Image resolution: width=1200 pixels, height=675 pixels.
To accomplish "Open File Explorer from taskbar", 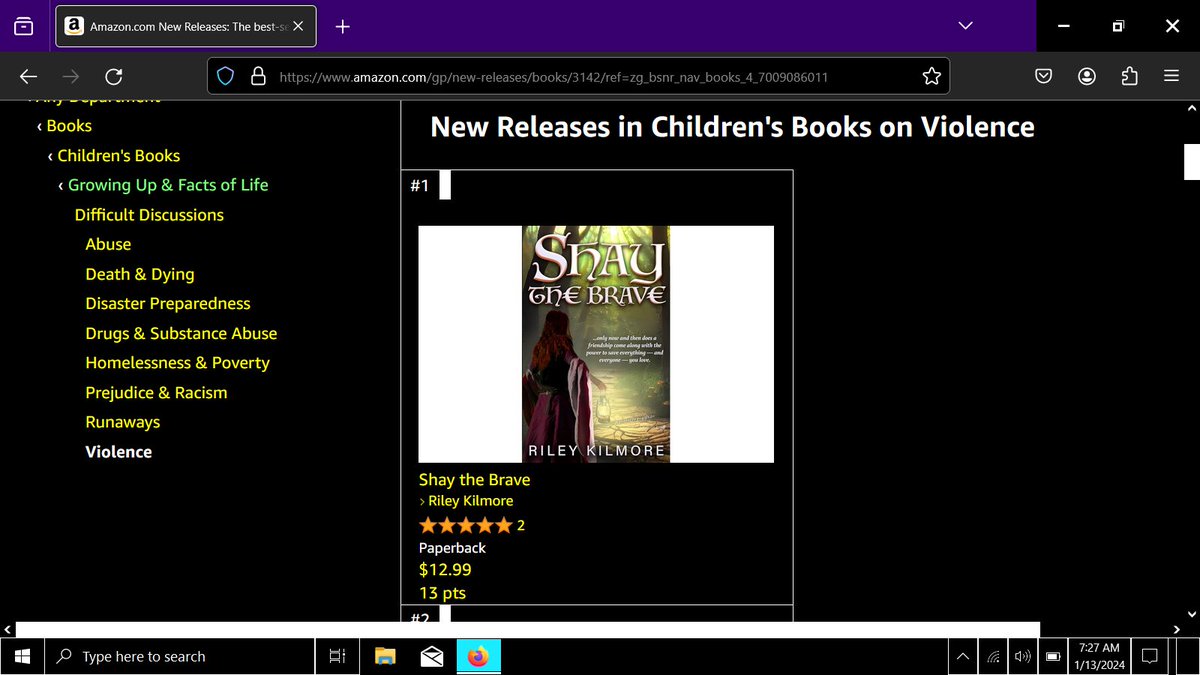I will pyautogui.click(x=385, y=657).
